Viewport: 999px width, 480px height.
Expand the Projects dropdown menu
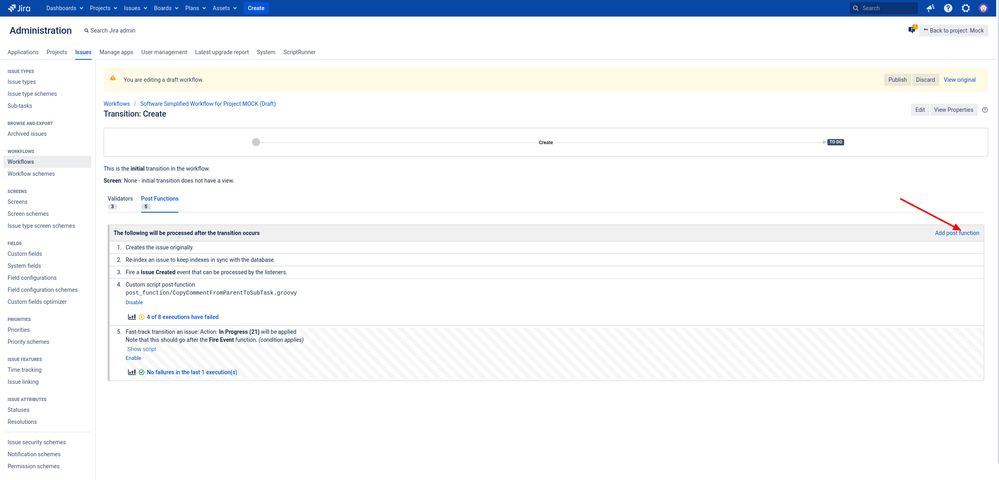pos(103,8)
